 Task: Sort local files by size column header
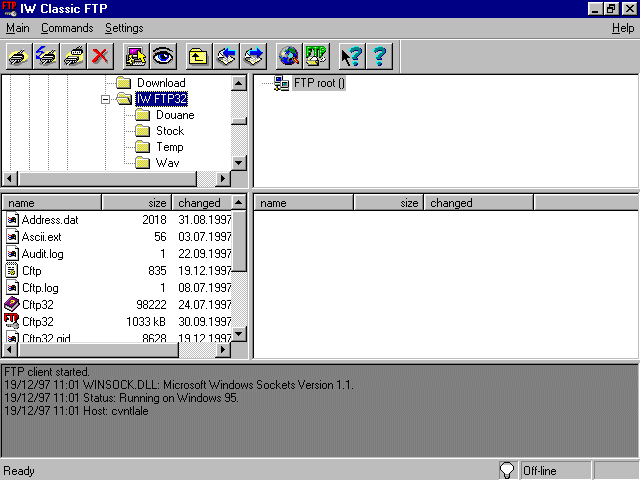coord(137,203)
